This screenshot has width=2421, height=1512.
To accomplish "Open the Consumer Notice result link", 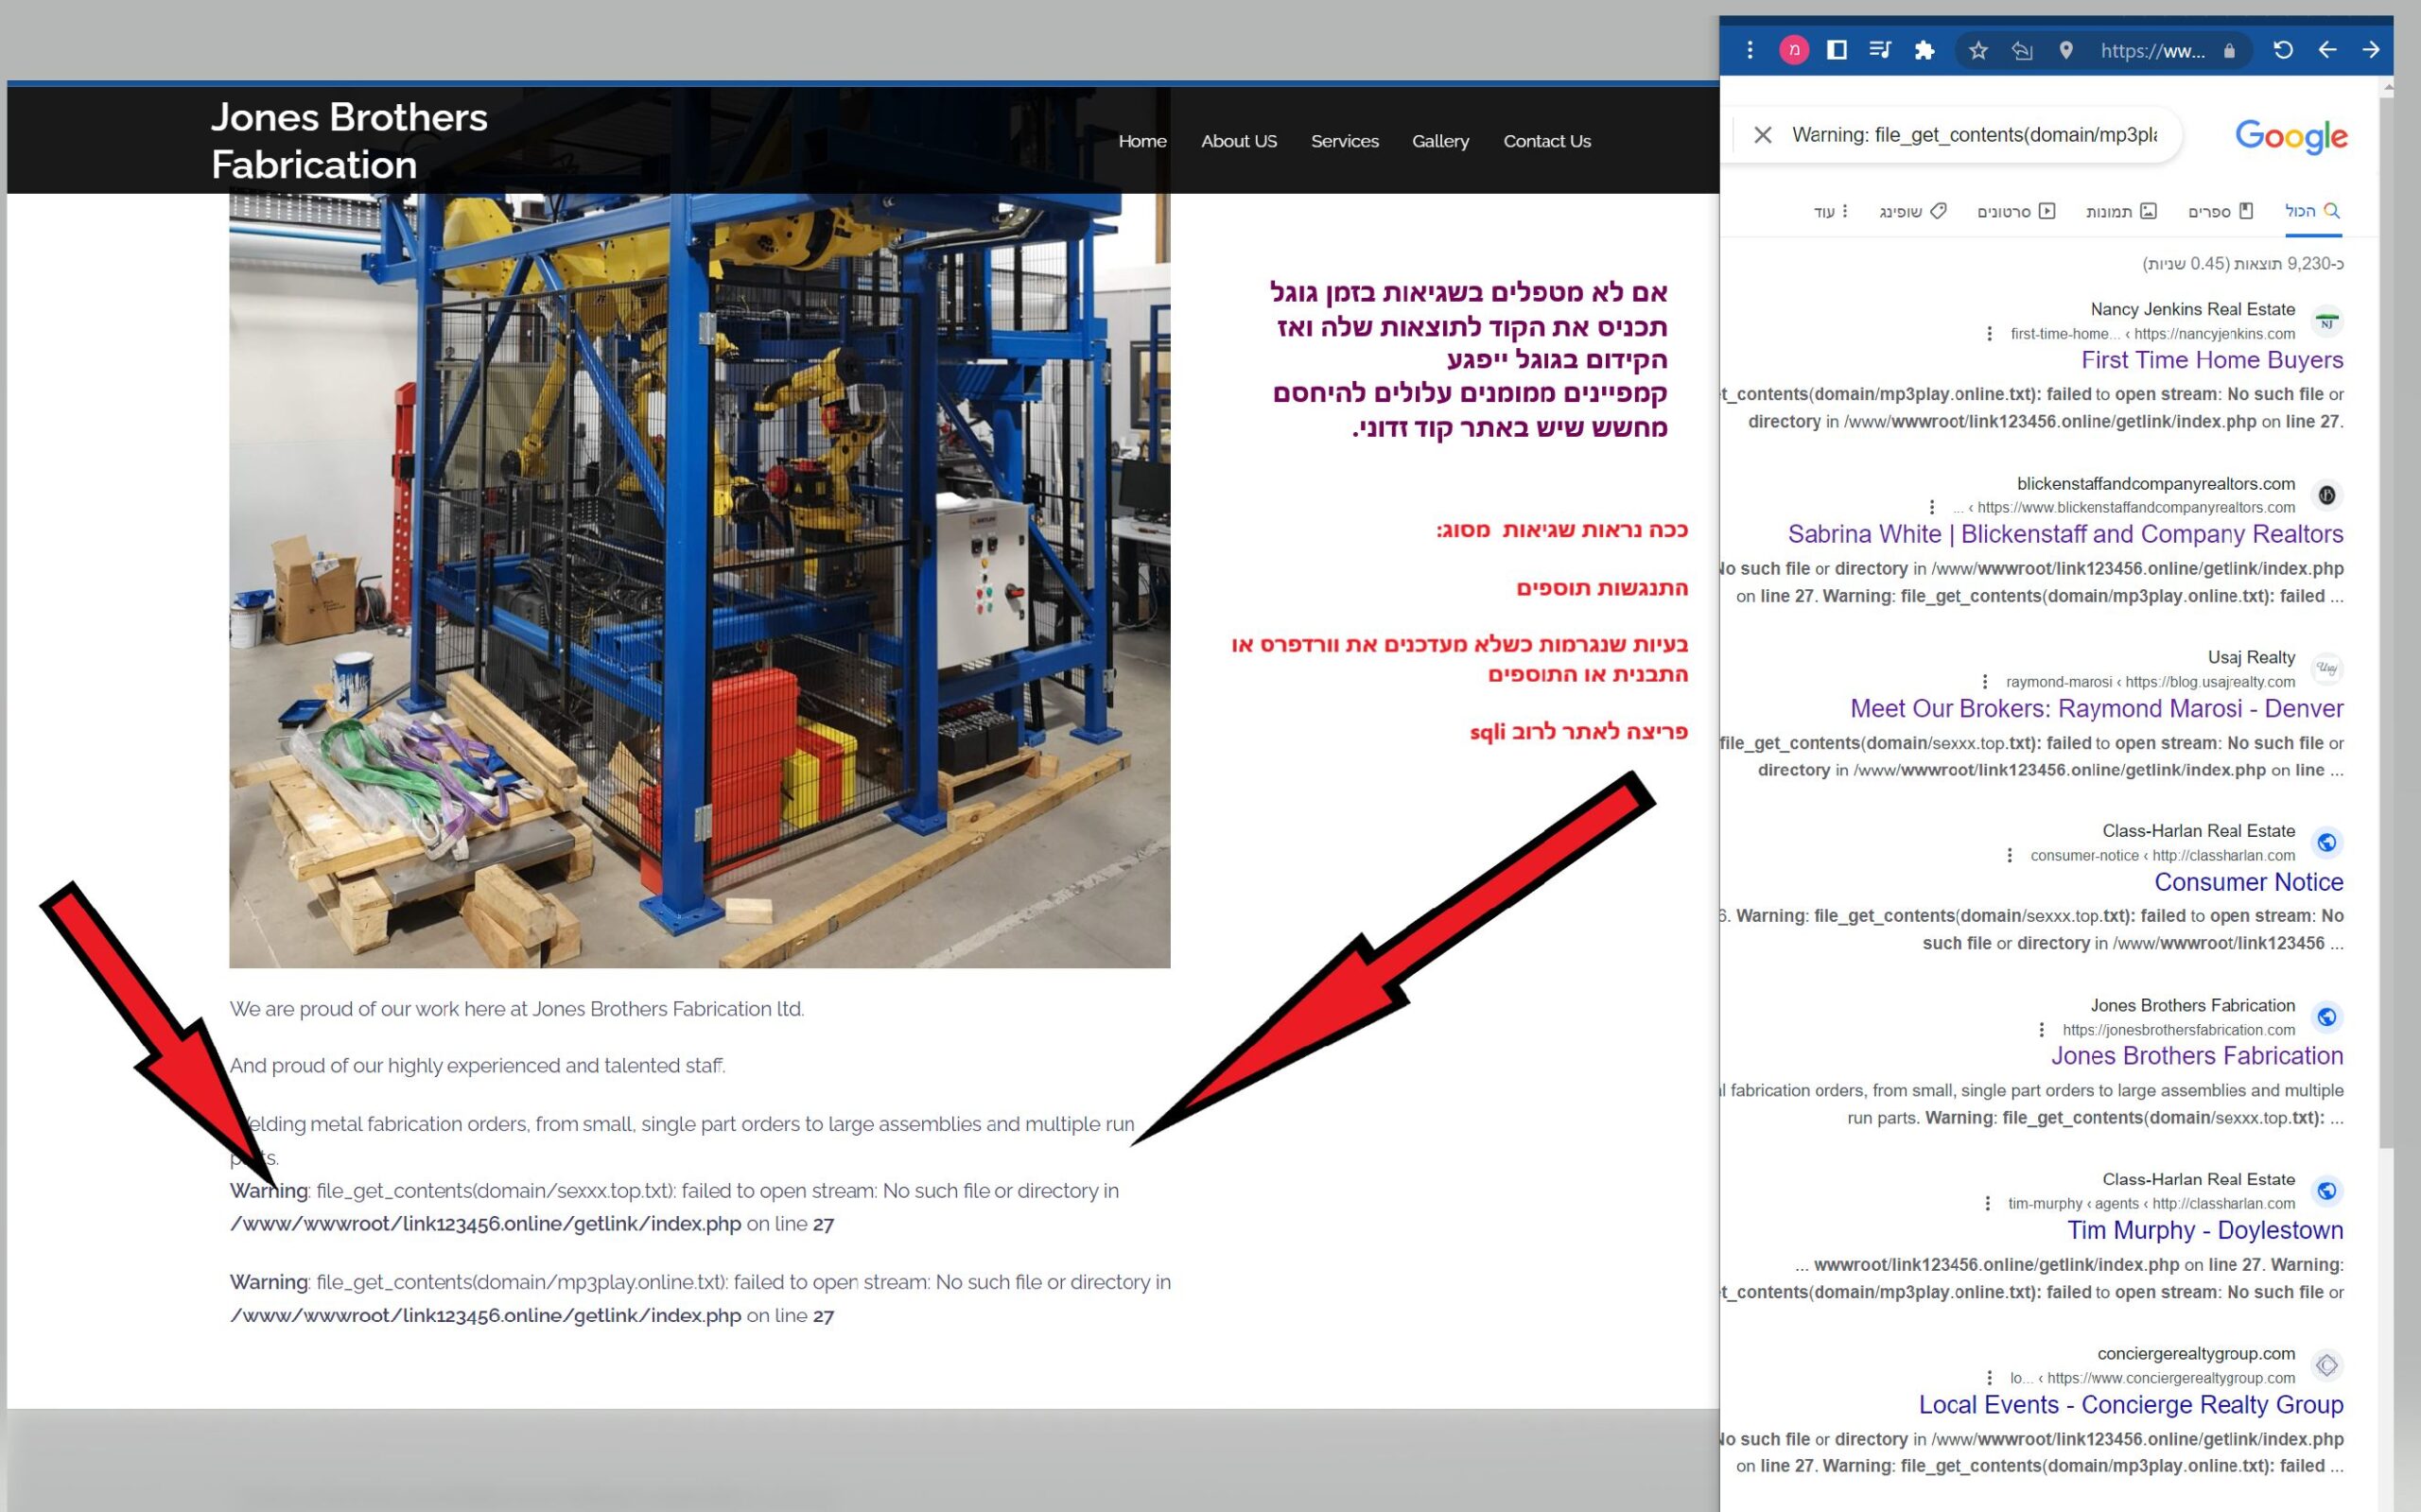I will (x=2248, y=882).
